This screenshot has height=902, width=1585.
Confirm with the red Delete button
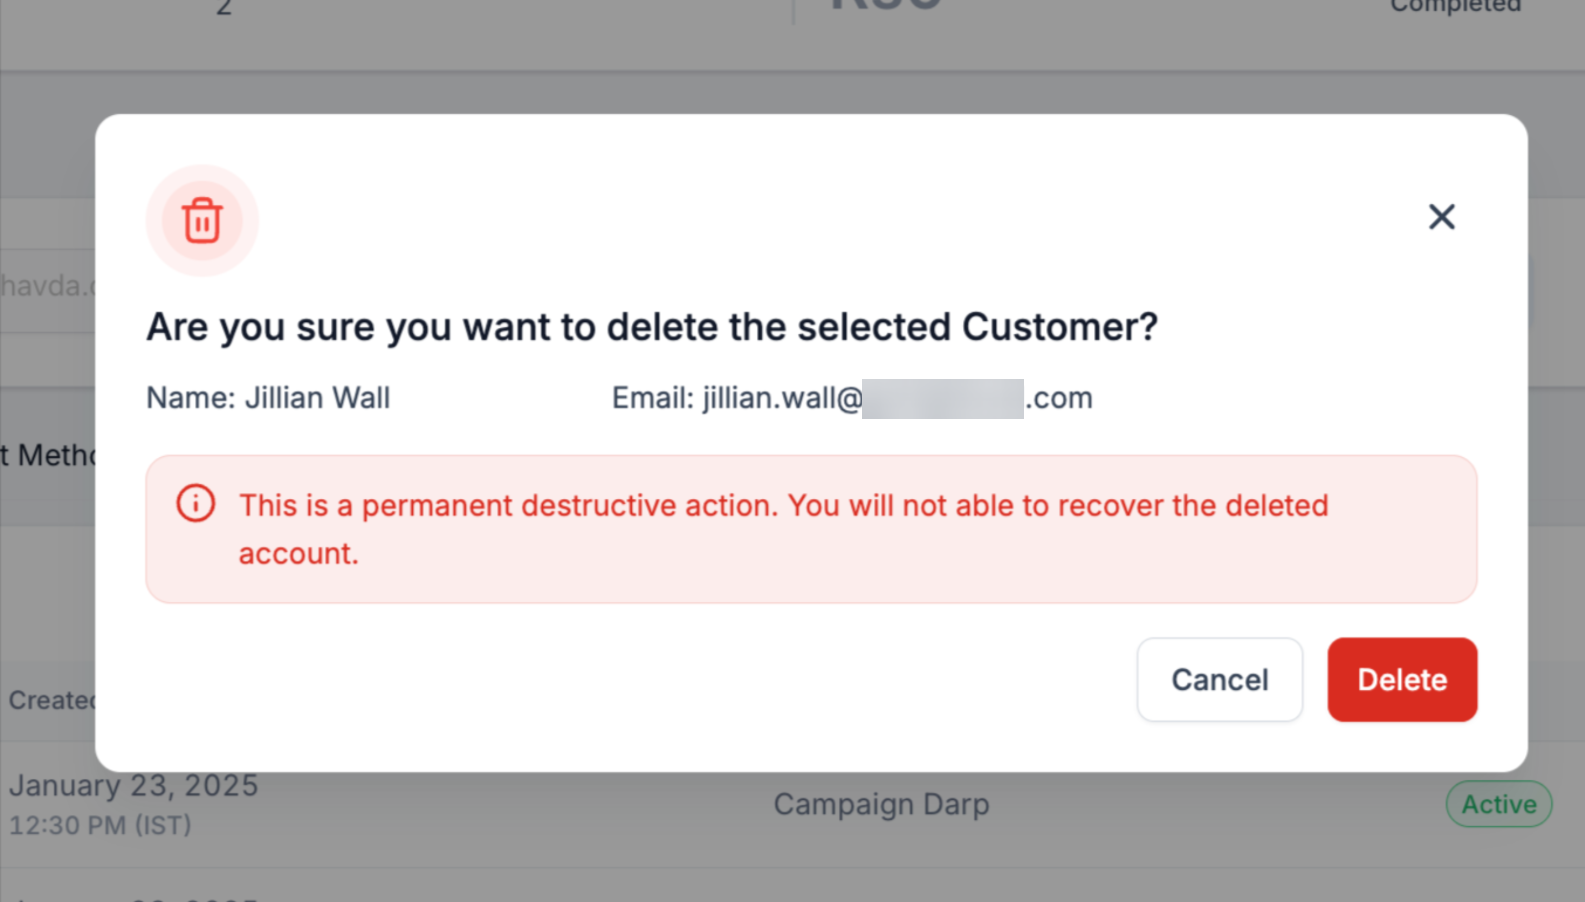tap(1401, 680)
